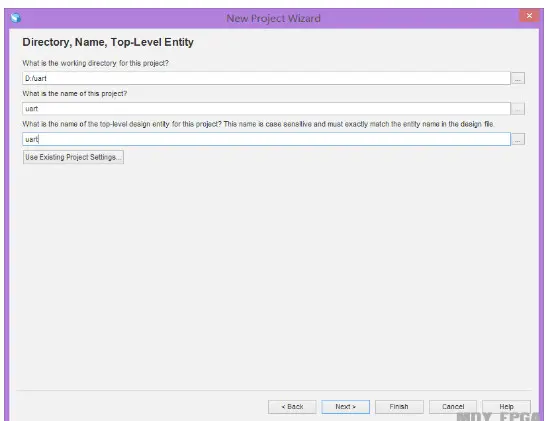This screenshot has width=546, height=421.
Task: Open Use Existing Project Settings
Action: 73,157
